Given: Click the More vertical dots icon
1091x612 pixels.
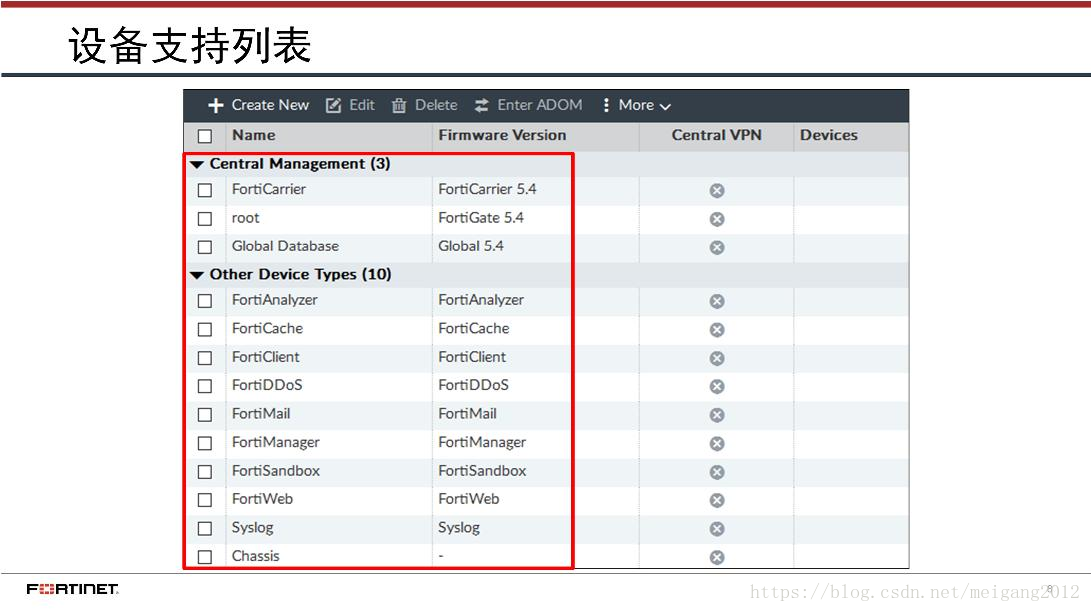Looking at the screenshot, I should (x=606, y=105).
